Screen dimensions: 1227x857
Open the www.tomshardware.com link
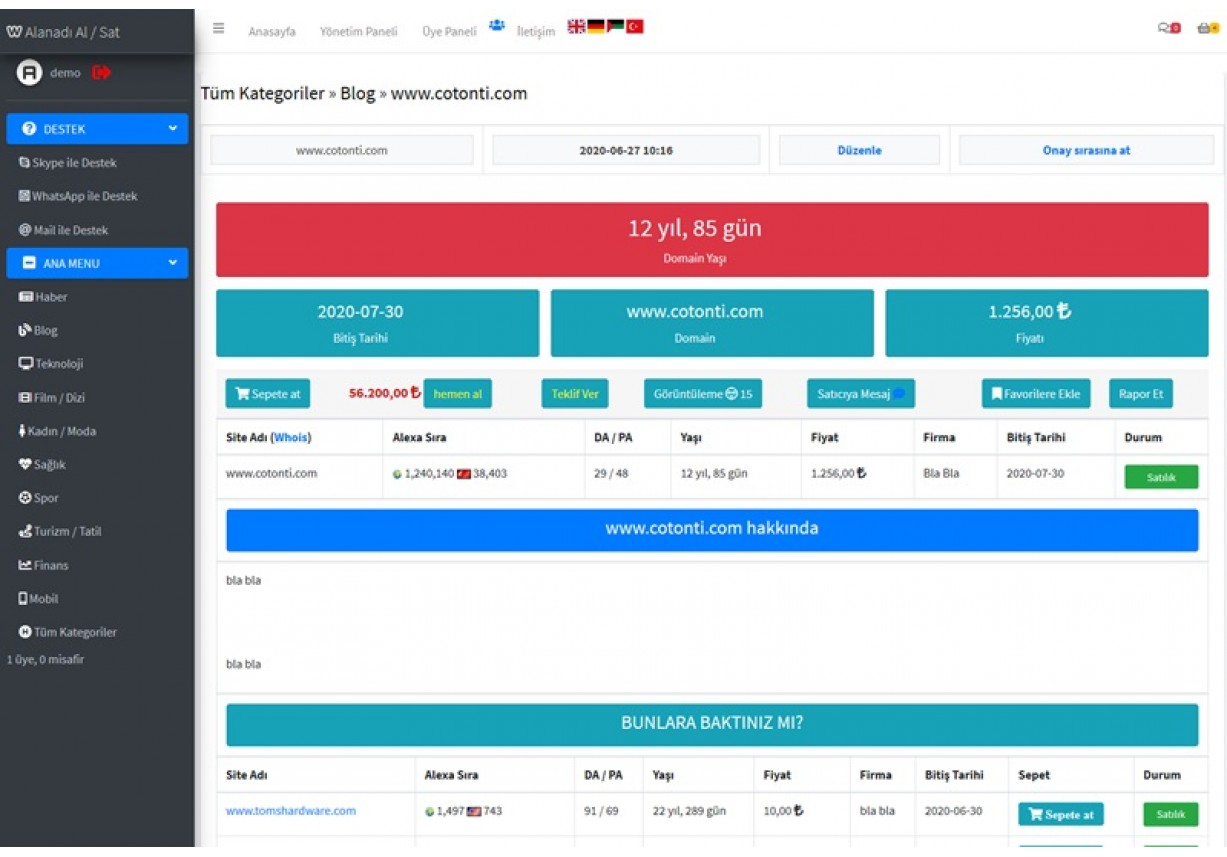[x=291, y=811]
